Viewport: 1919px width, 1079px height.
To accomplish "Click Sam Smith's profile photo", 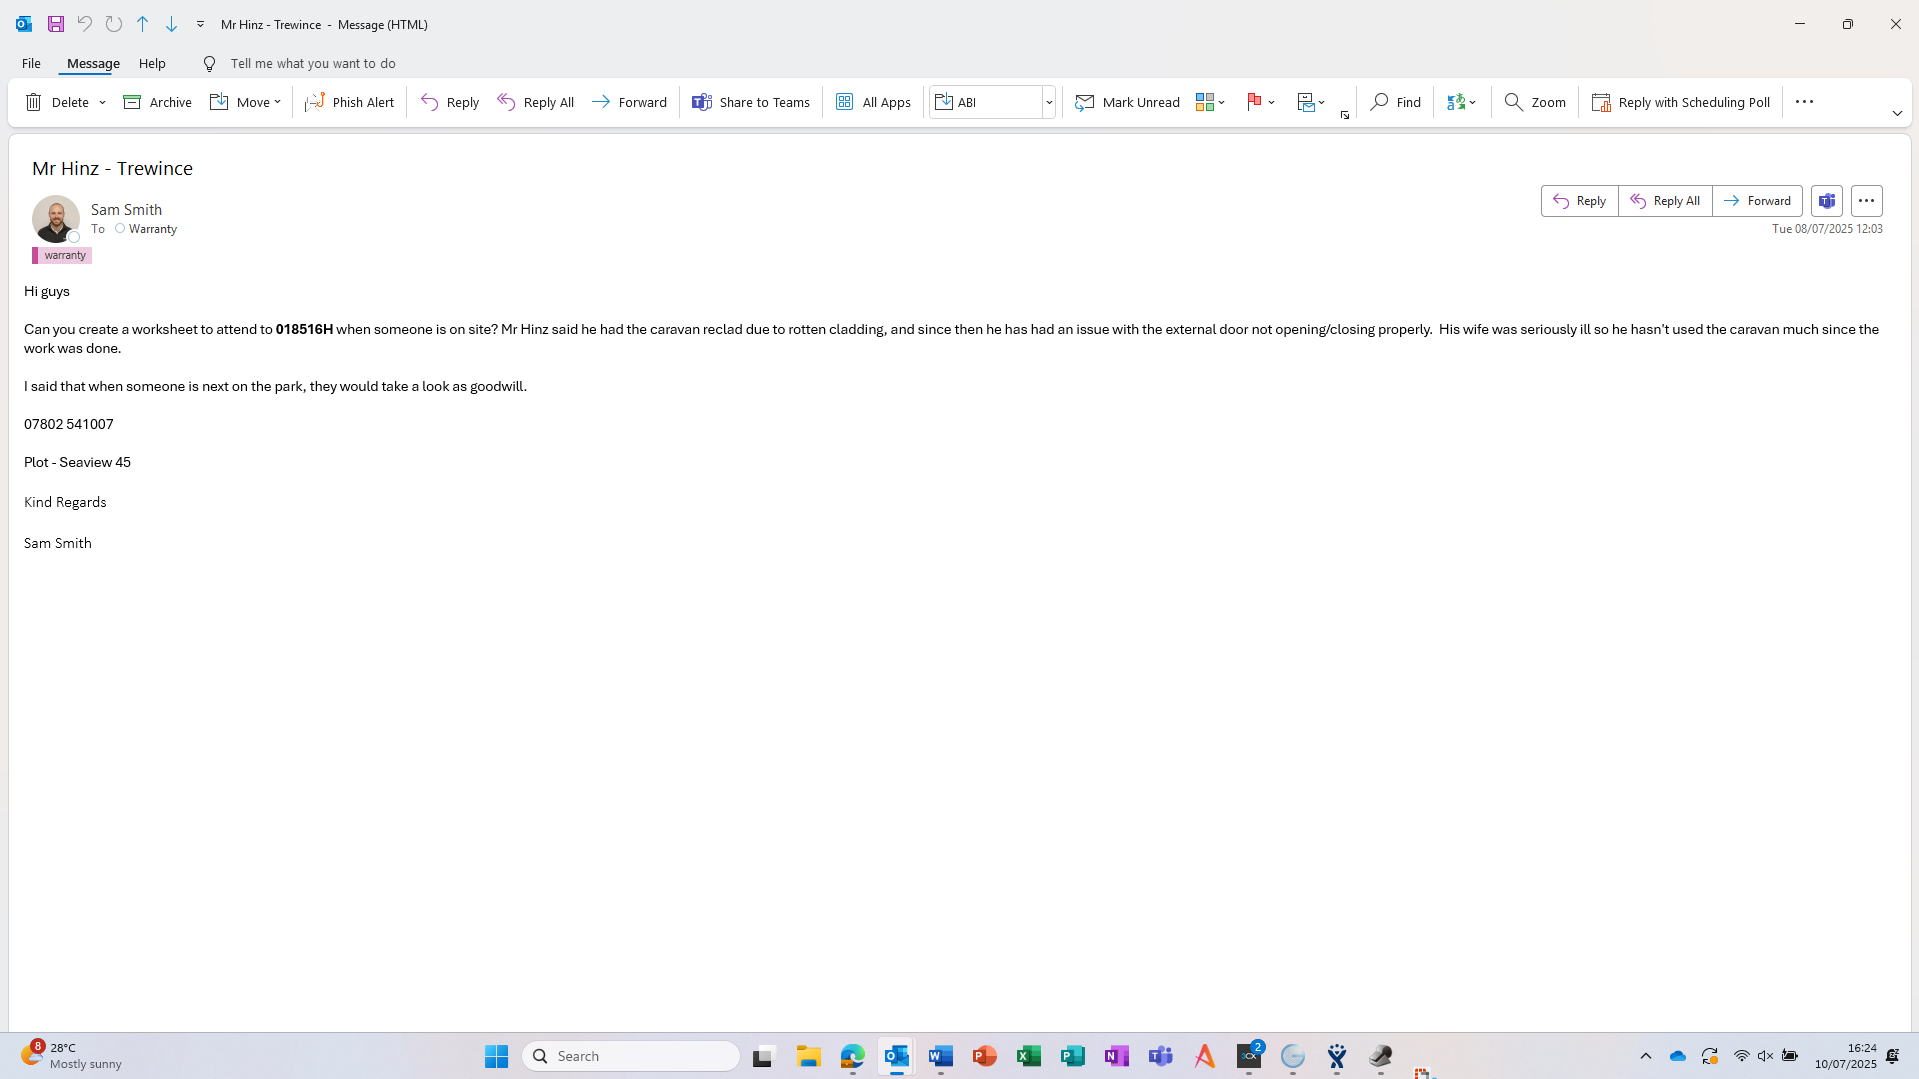I will pyautogui.click(x=56, y=218).
